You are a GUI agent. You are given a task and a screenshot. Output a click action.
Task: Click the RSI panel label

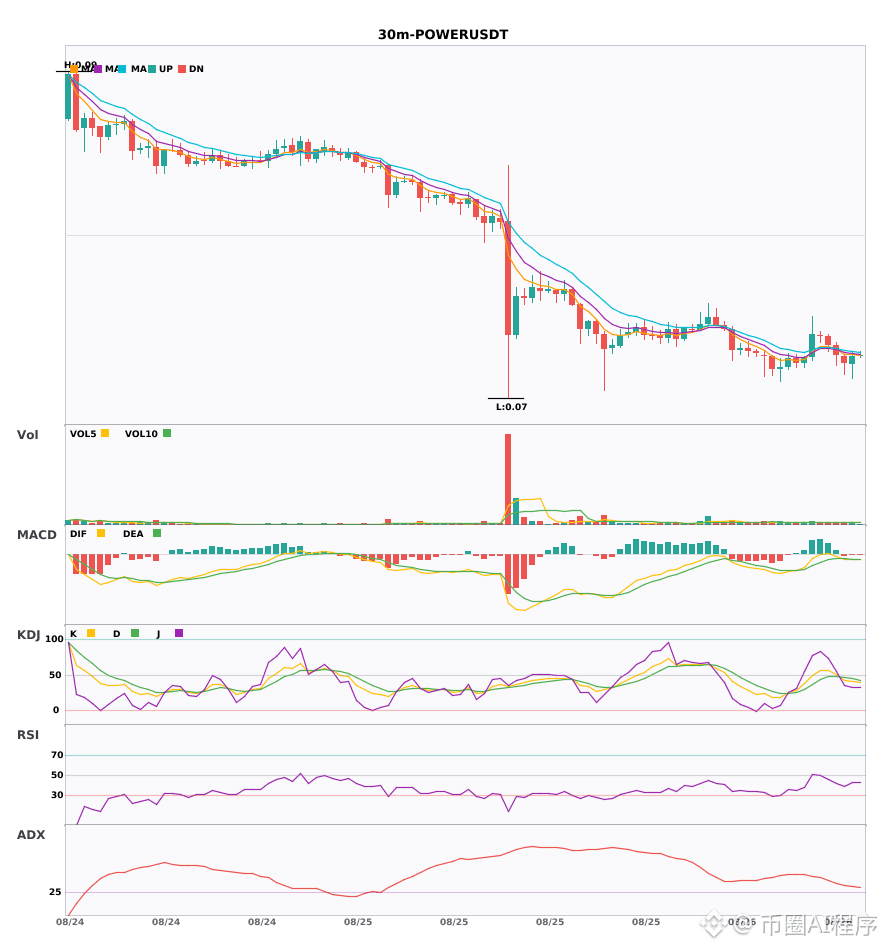[28, 735]
